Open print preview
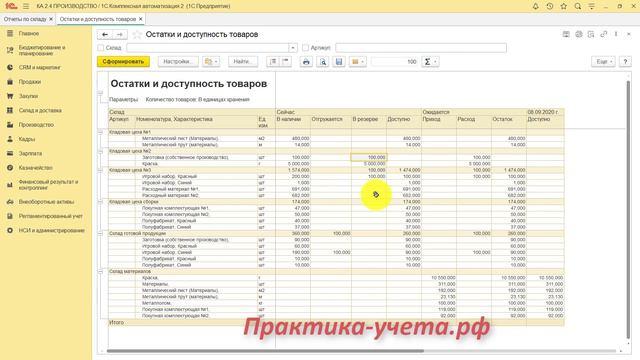This screenshot has height=360, width=640. click(x=323, y=62)
